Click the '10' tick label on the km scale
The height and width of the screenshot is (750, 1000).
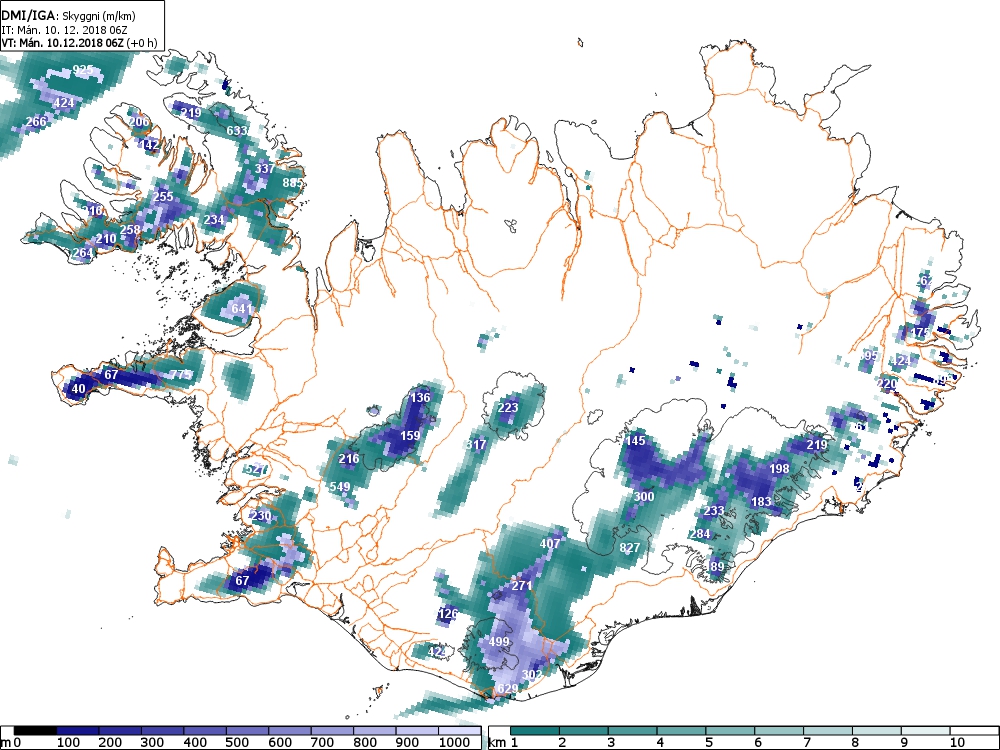(x=957, y=742)
